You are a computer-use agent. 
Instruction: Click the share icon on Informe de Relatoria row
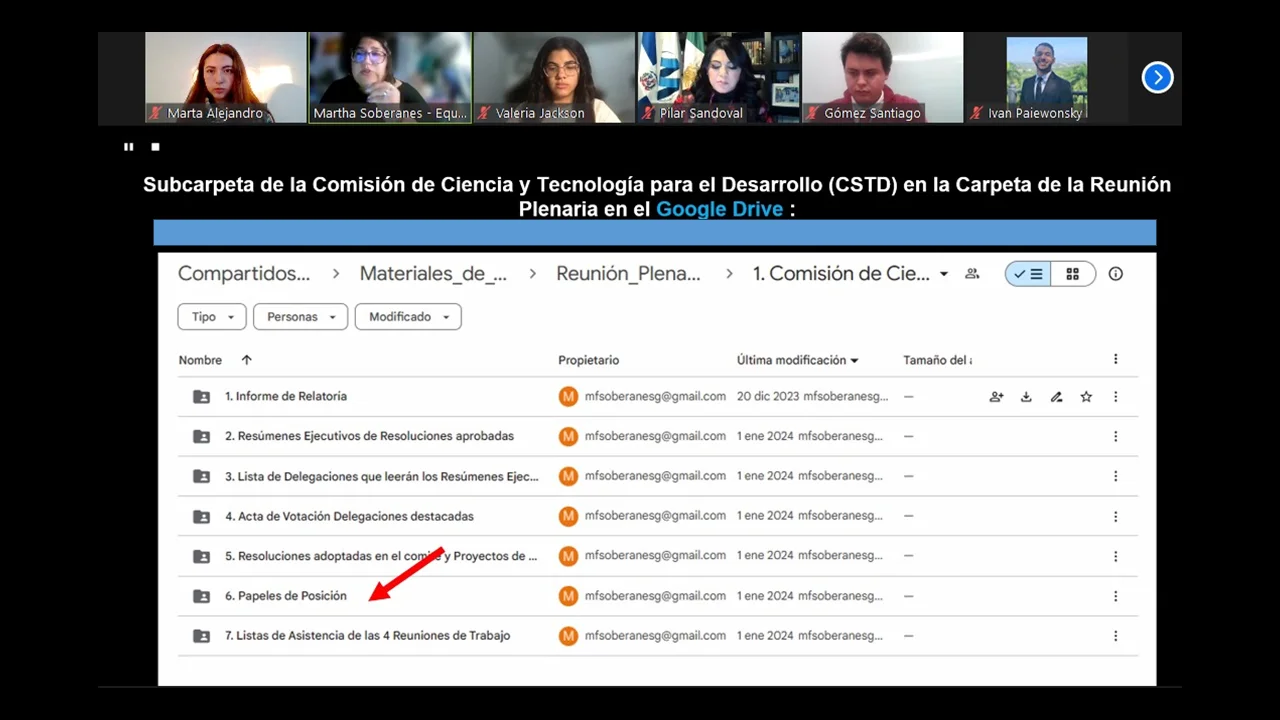[996, 397]
